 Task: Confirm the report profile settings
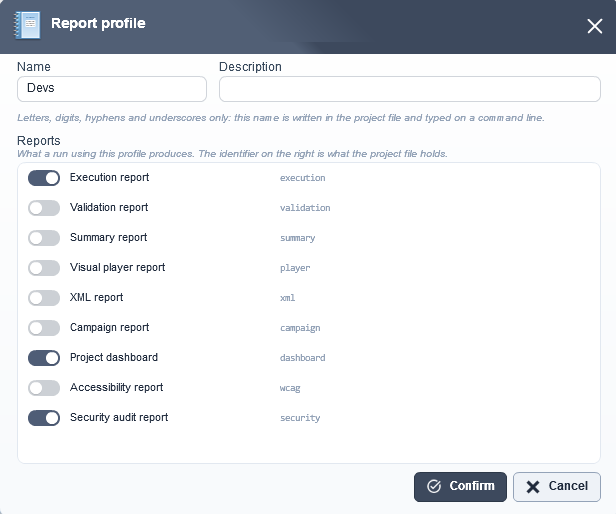460,487
